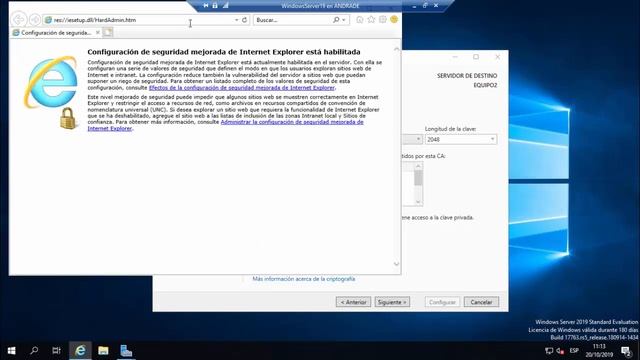Click the SERVIDOR DE DESTINO text

[x=467, y=76]
